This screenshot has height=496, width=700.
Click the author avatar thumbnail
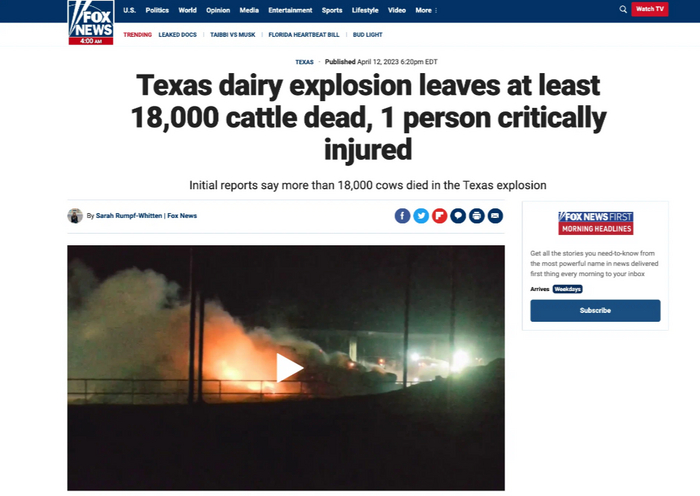coord(75,216)
